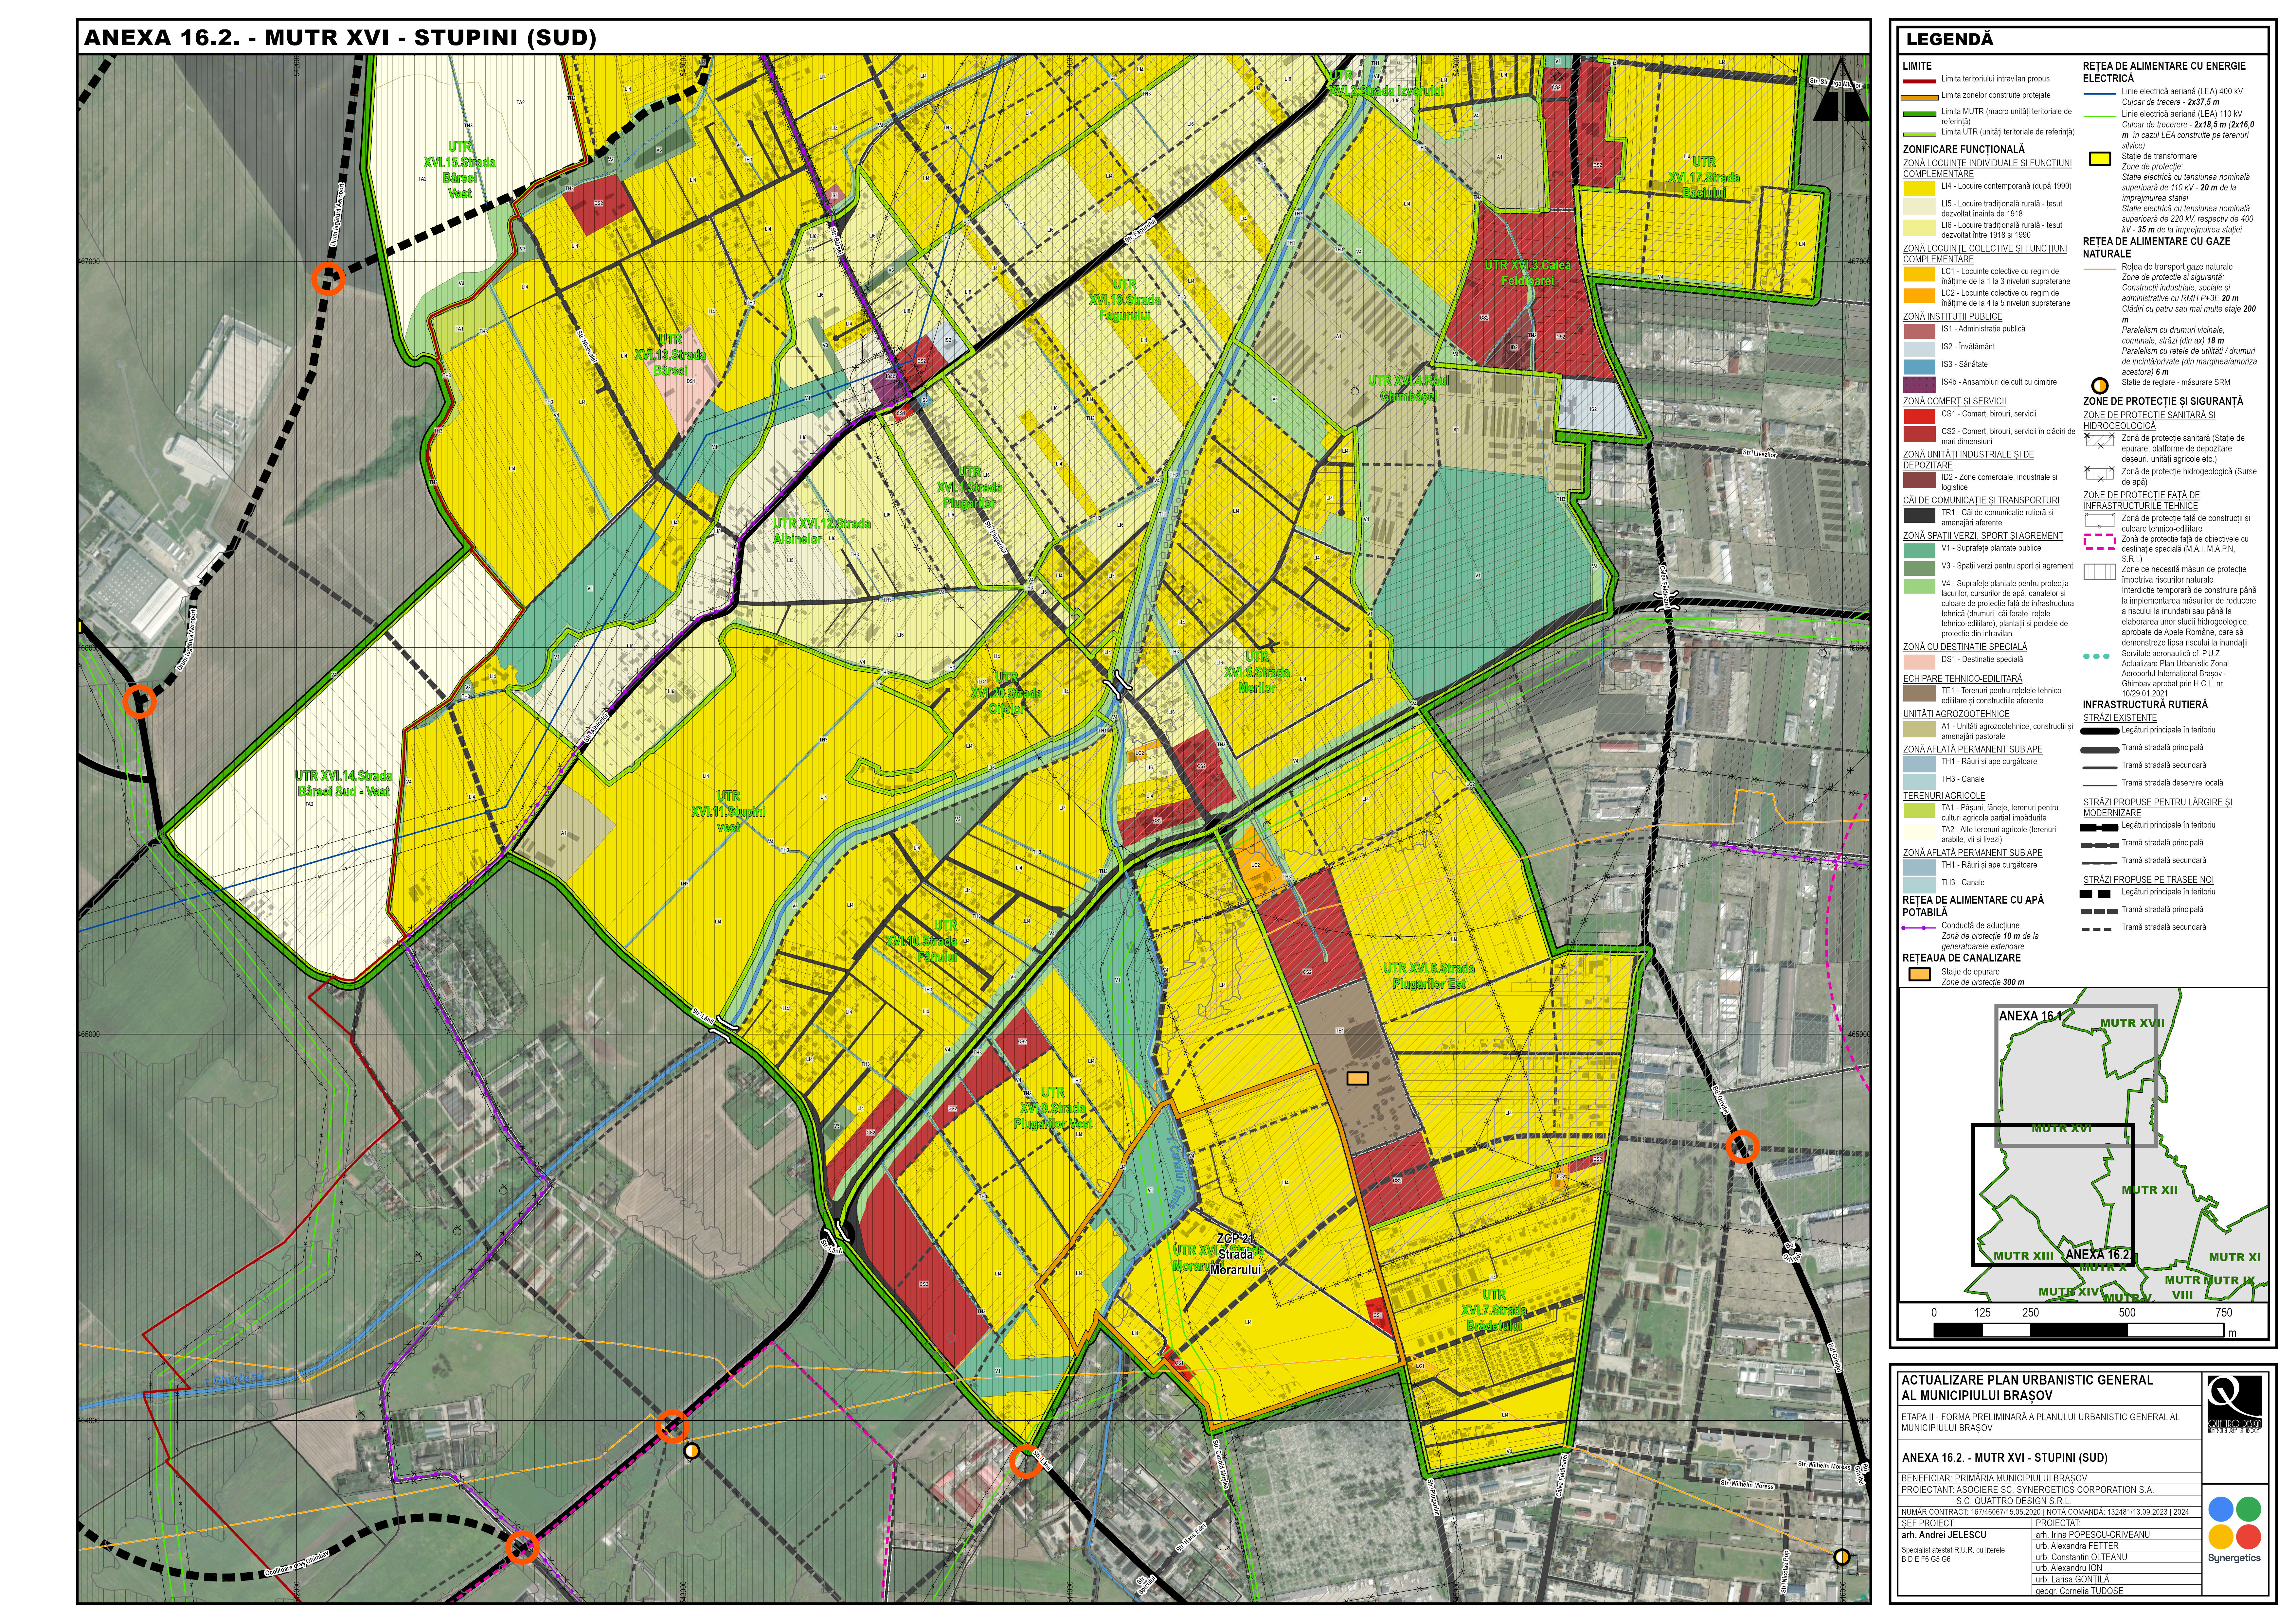Click the scale bar under the inset map

pos(2079,1330)
